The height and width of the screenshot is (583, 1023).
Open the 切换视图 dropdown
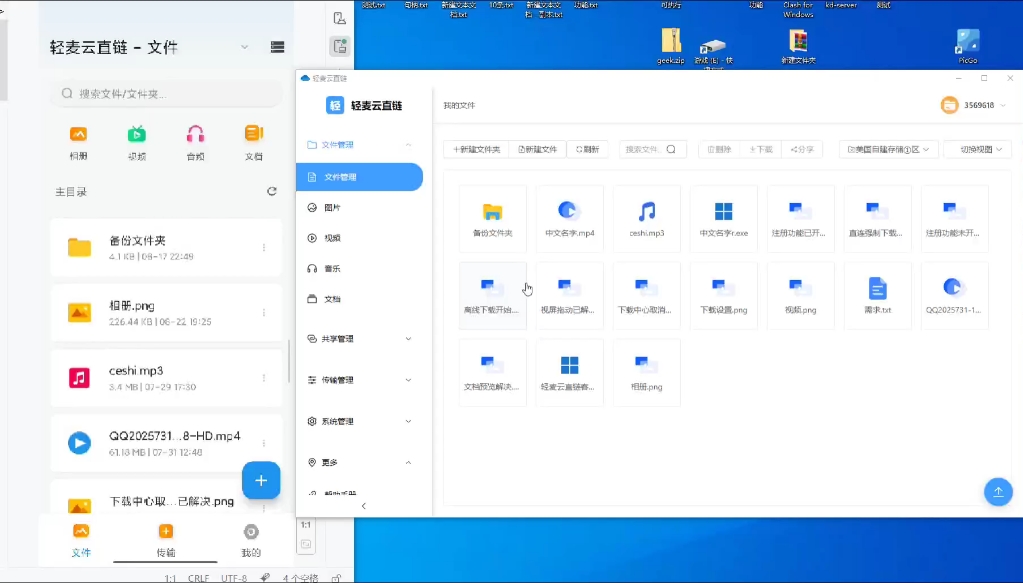[977, 149]
